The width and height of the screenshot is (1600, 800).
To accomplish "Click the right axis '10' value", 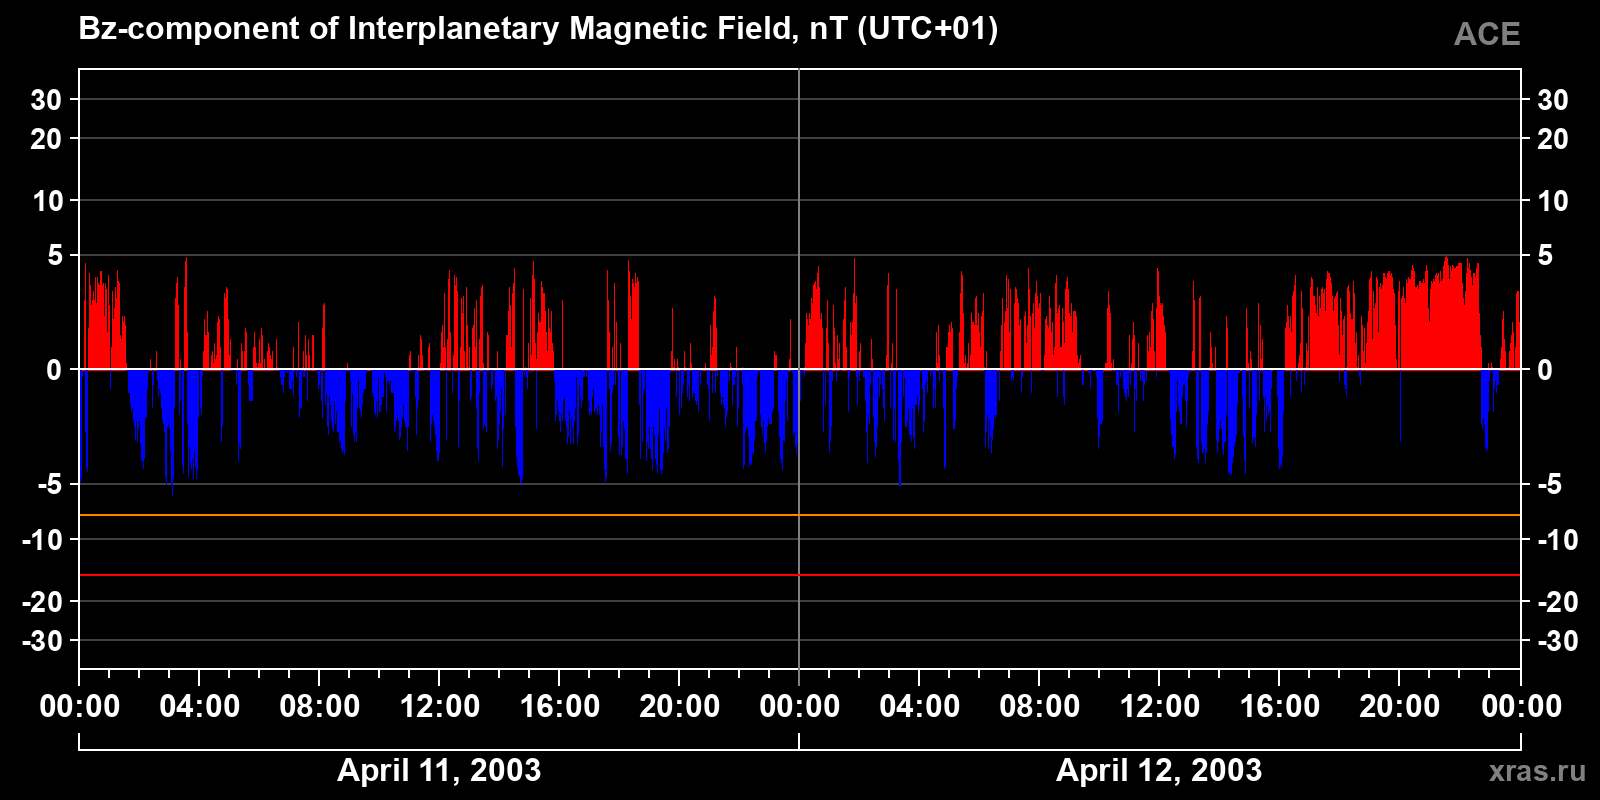I will coord(1553,201).
